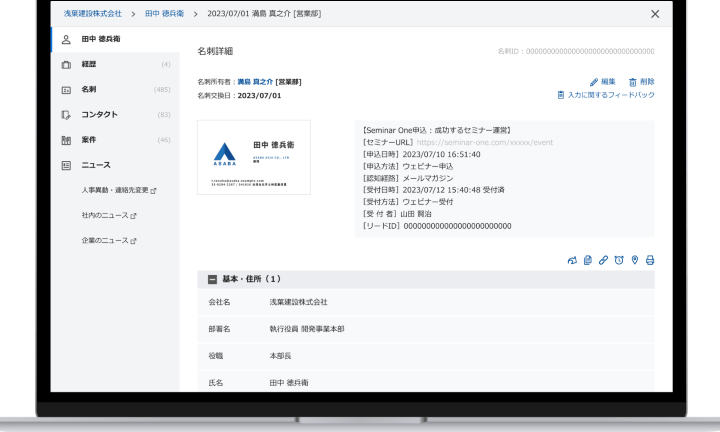Click the printer icon
720x432 pixels.
click(650, 260)
